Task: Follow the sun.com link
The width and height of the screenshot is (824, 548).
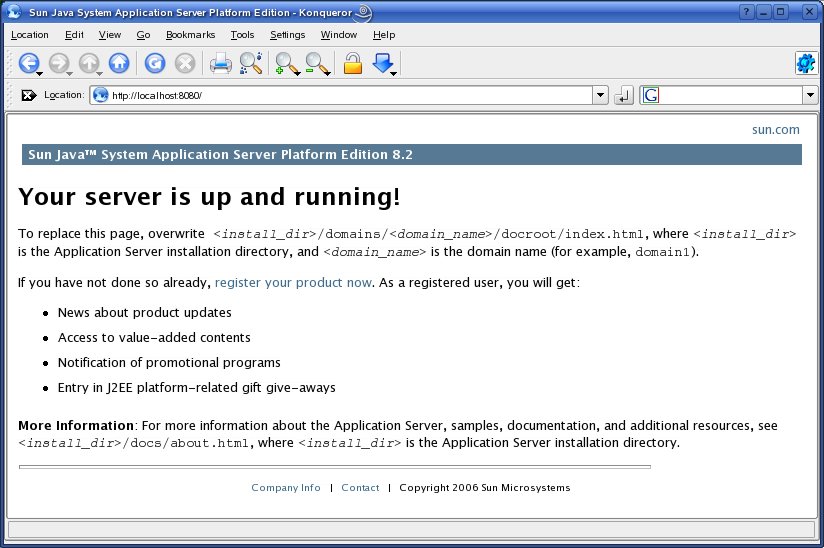Action: [x=776, y=130]
